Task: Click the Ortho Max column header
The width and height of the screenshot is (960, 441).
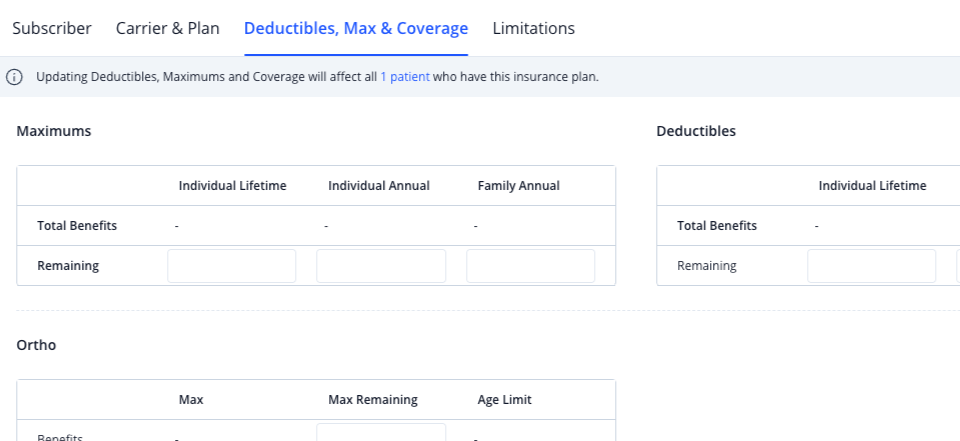Action: [191, 400]
